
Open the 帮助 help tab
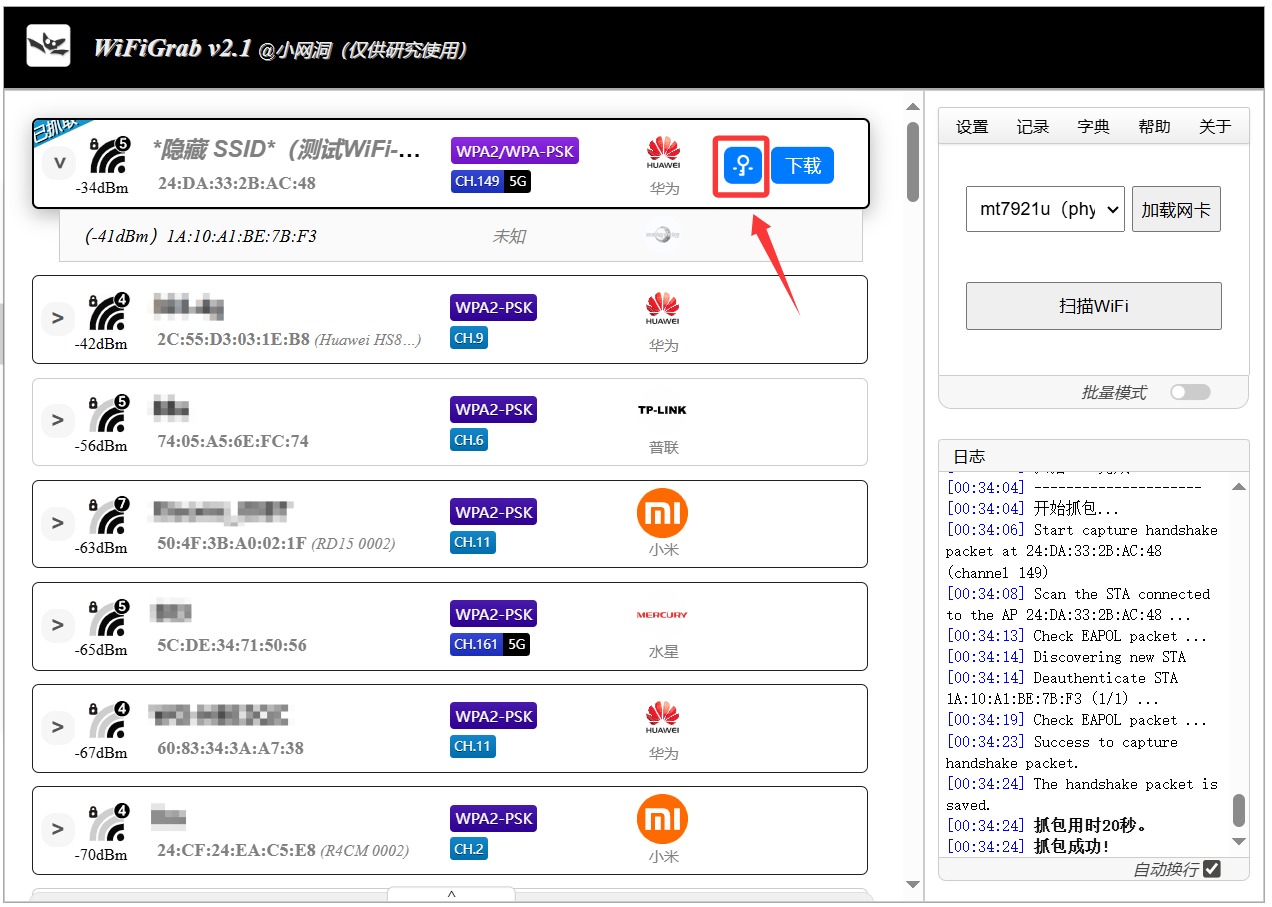pyautogui.click(x=1154, y=126)
